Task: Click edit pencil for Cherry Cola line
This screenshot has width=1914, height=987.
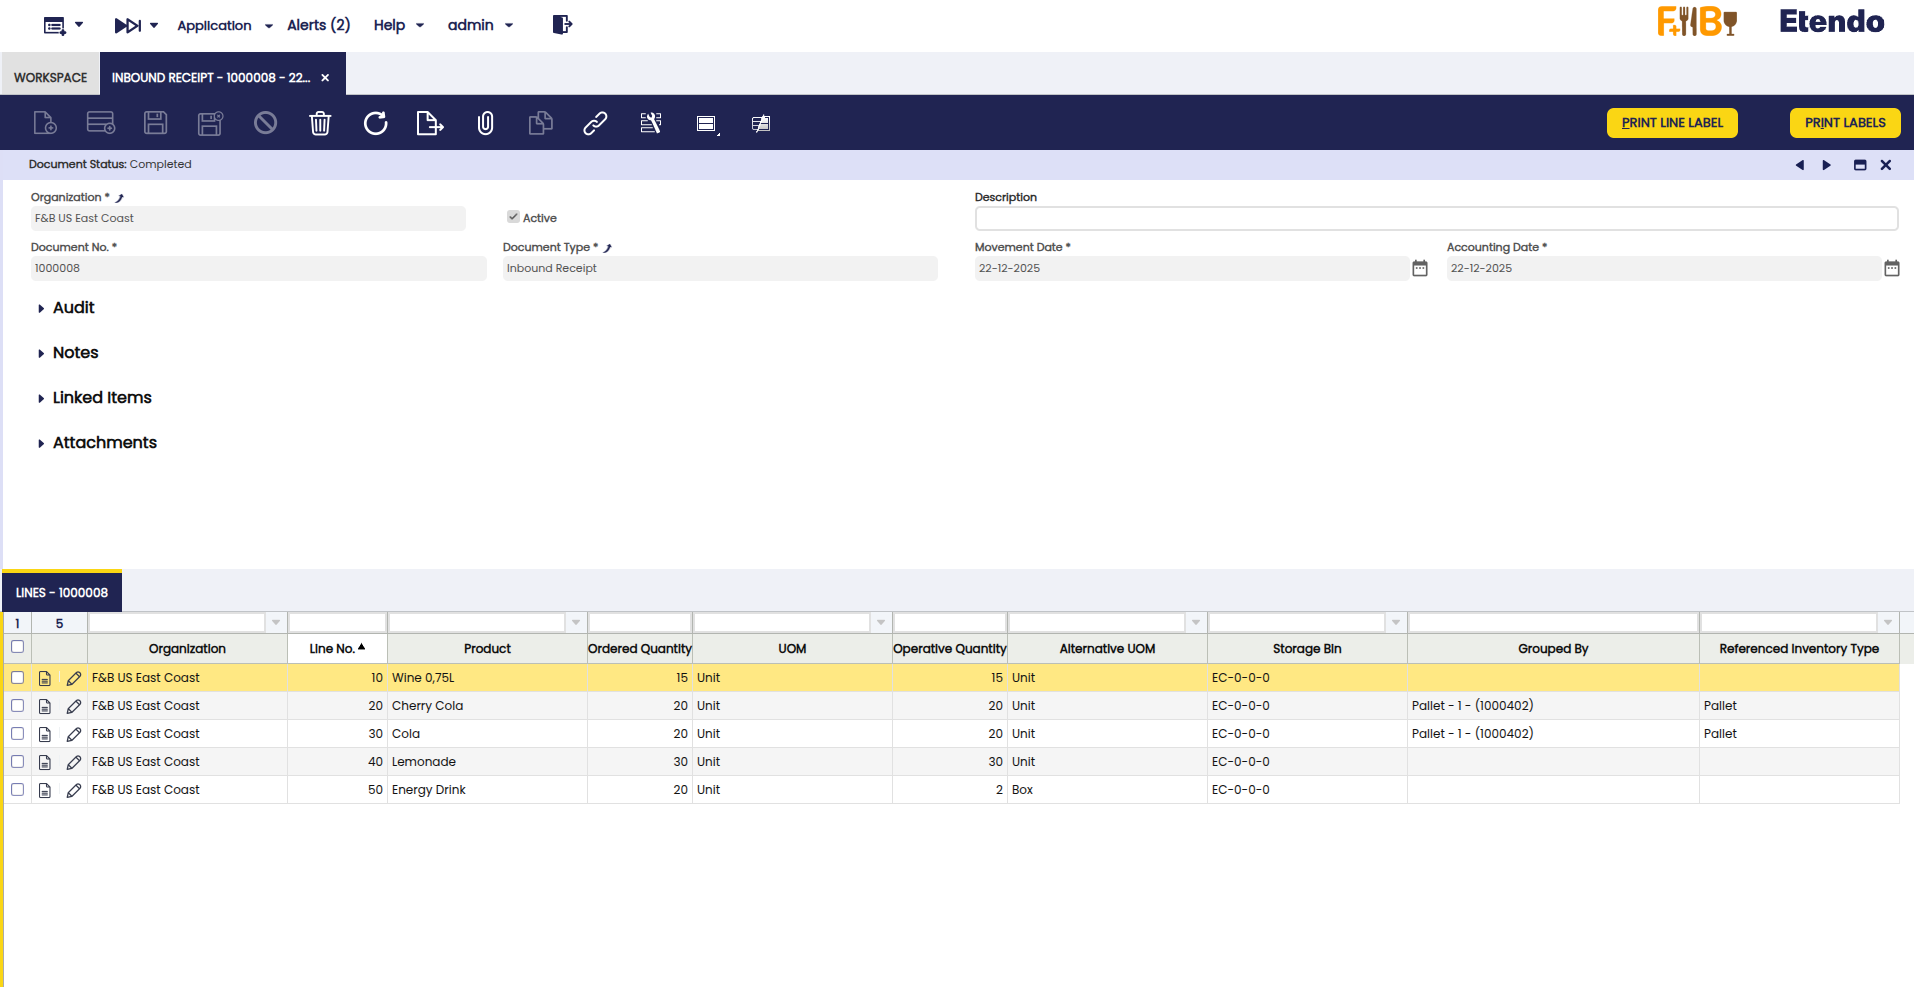Action: click(74, 706)
